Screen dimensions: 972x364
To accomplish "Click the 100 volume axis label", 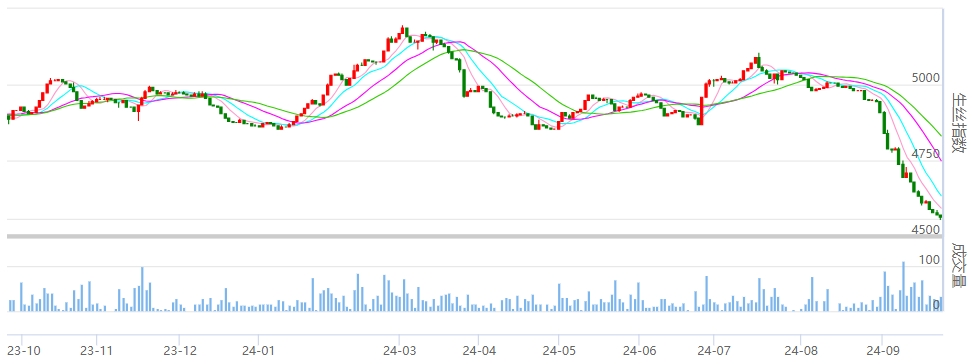I will pyautogui.click(x=929, y=260).
